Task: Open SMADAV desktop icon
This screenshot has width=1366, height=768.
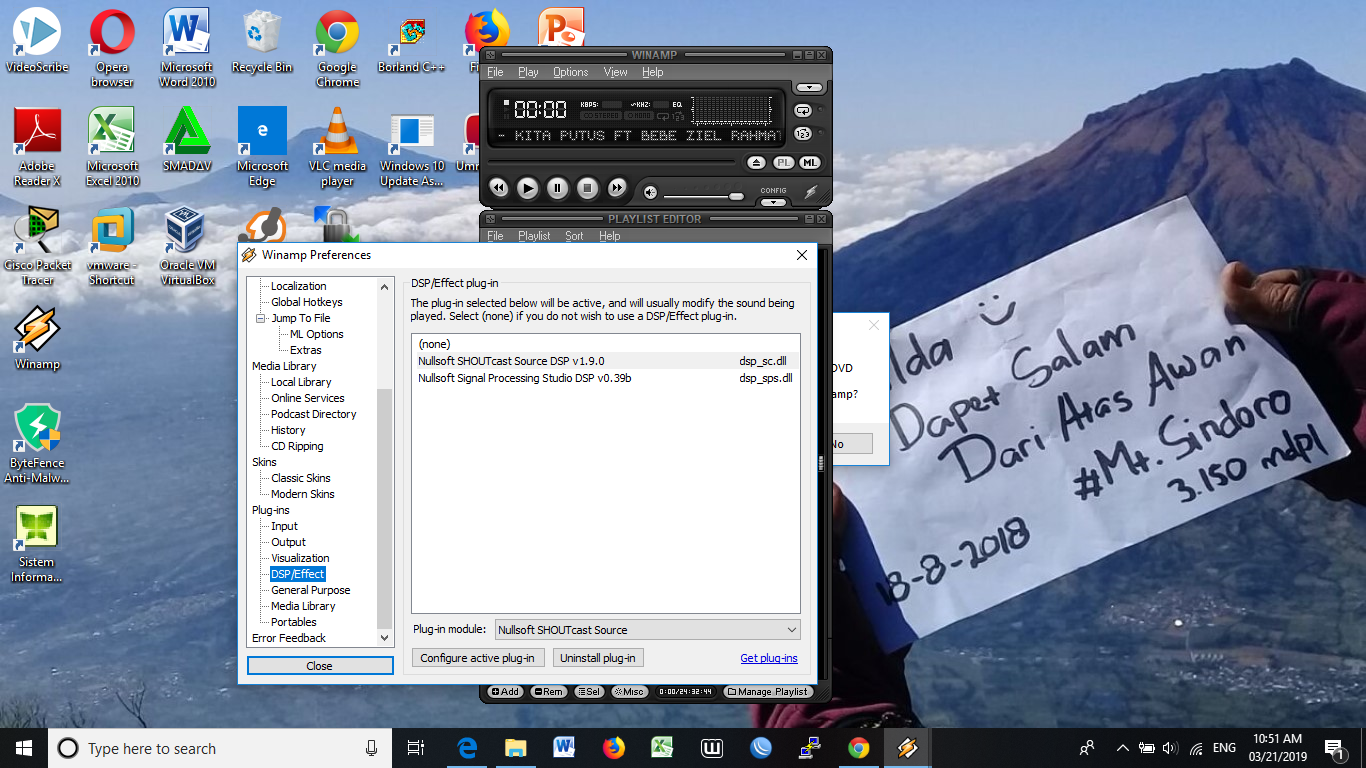Action: pyautogui.click(x=187, y=139)
